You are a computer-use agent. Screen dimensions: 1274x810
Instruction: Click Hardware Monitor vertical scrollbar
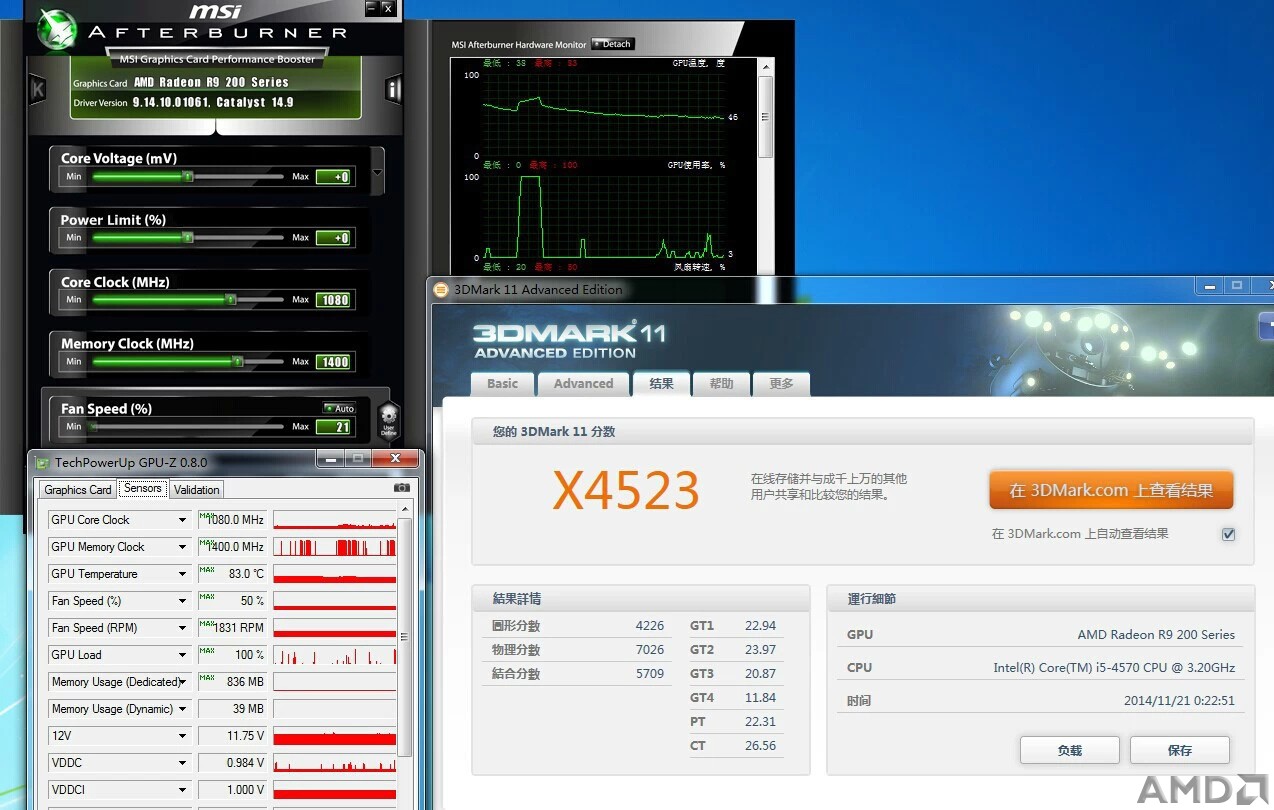coord(766,168)
